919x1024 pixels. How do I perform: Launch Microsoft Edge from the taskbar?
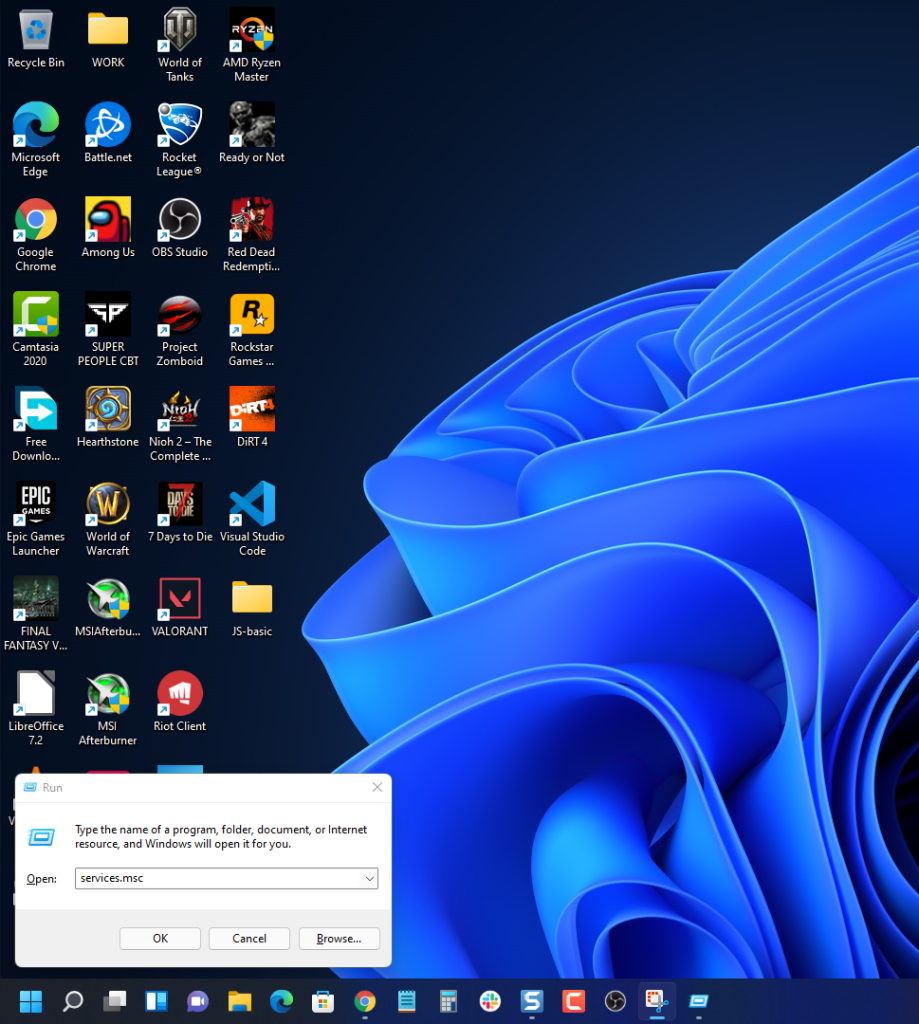[282, 1001]
